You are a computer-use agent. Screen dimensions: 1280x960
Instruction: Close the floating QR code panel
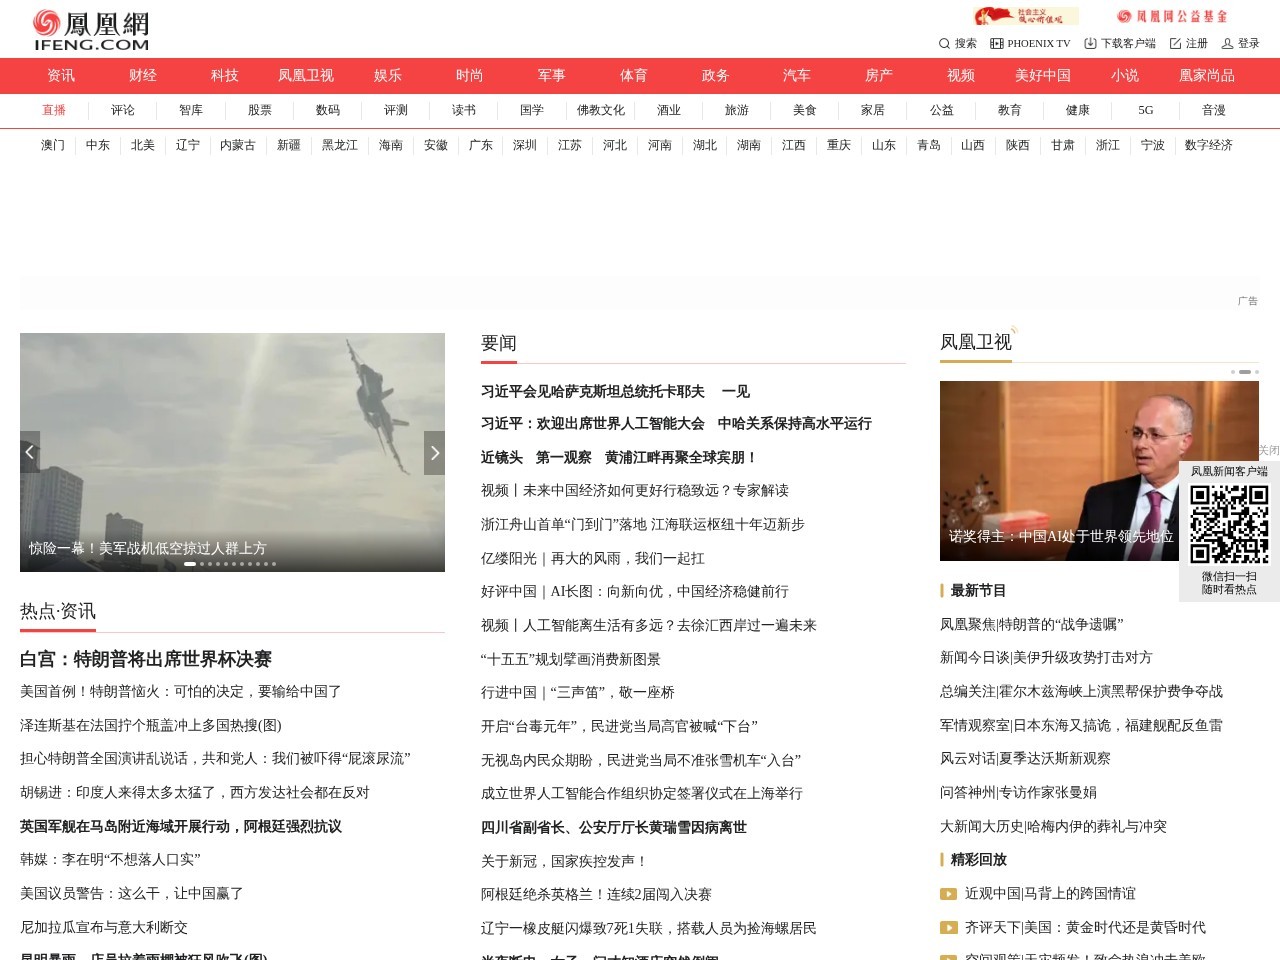(1268, 450)
